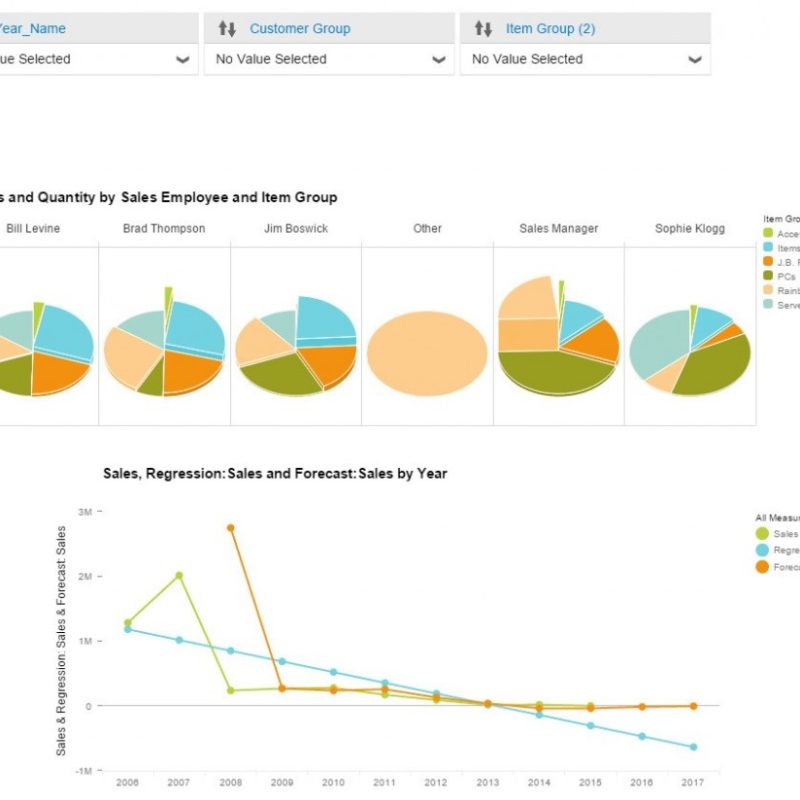Image resolution: width=800 pixels, height=800 pixels.
Task: Click the sort arrows icon beside Item Group (2)
Action: (x=483, y=29)
